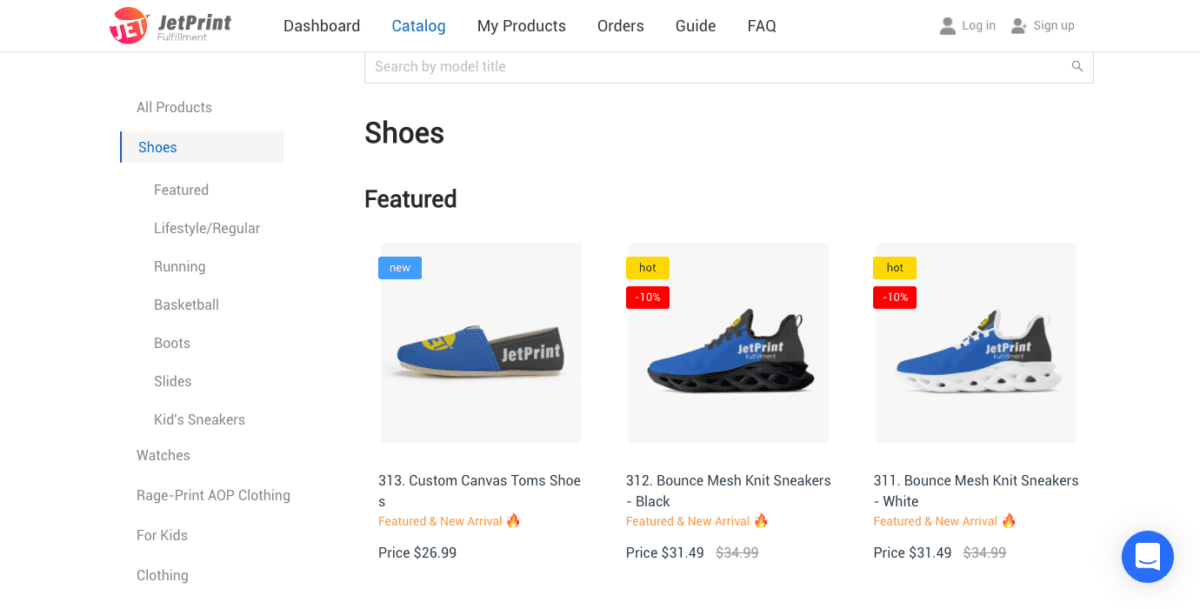The height and width of the screenshot is (609, 1200).
Task: Select Basketball subcategory
Action: pos(186,305)
